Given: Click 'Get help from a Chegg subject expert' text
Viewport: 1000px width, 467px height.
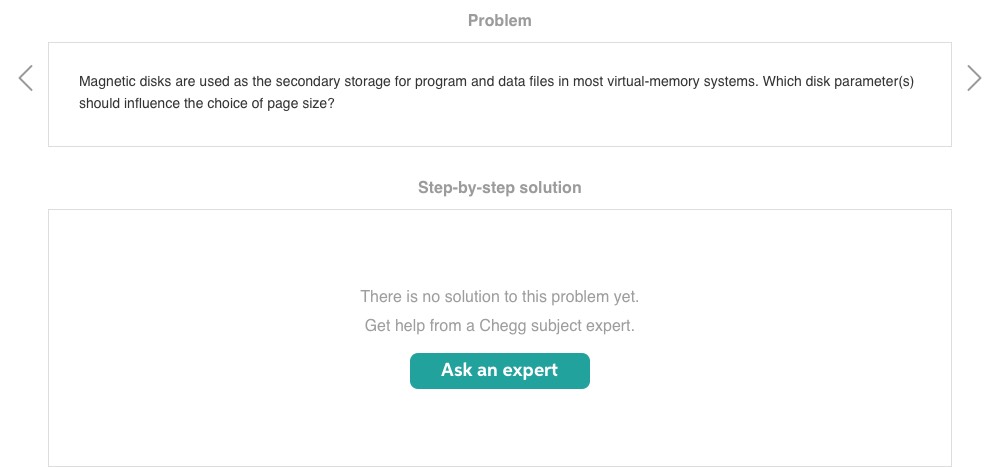Looking at the screenshot, I should (500, 325).
